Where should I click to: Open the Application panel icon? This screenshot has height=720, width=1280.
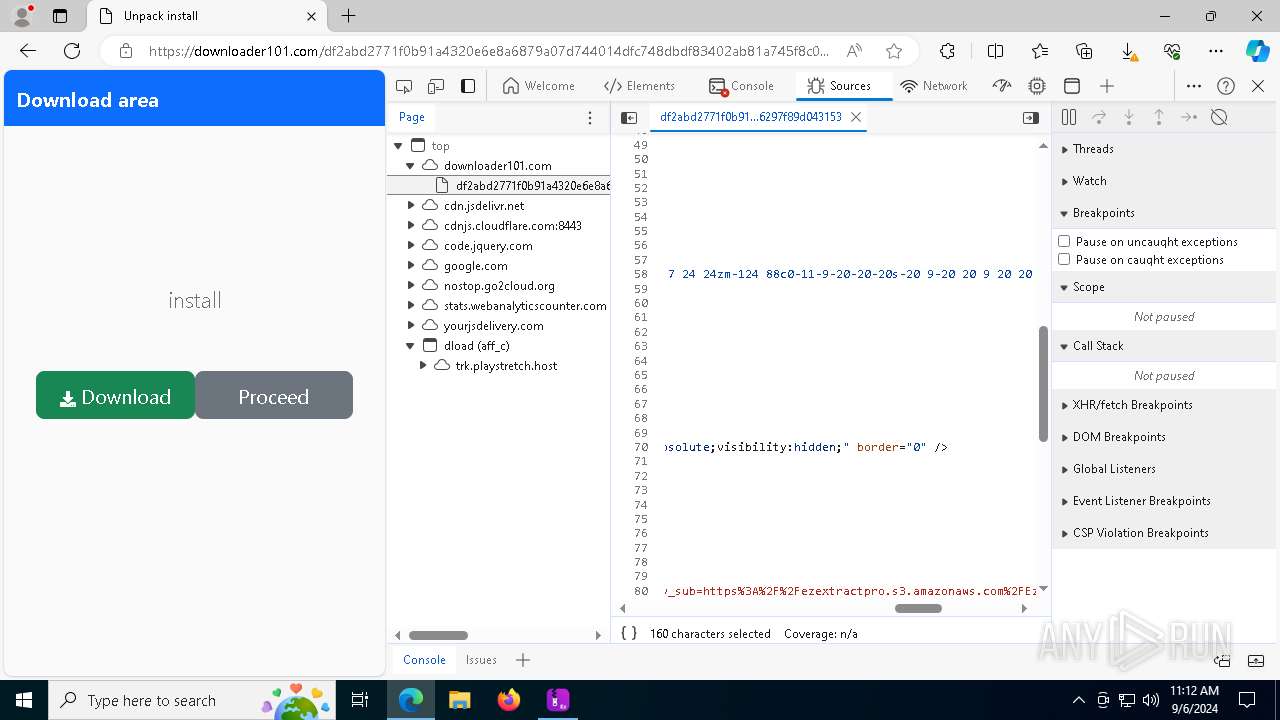1072,86
